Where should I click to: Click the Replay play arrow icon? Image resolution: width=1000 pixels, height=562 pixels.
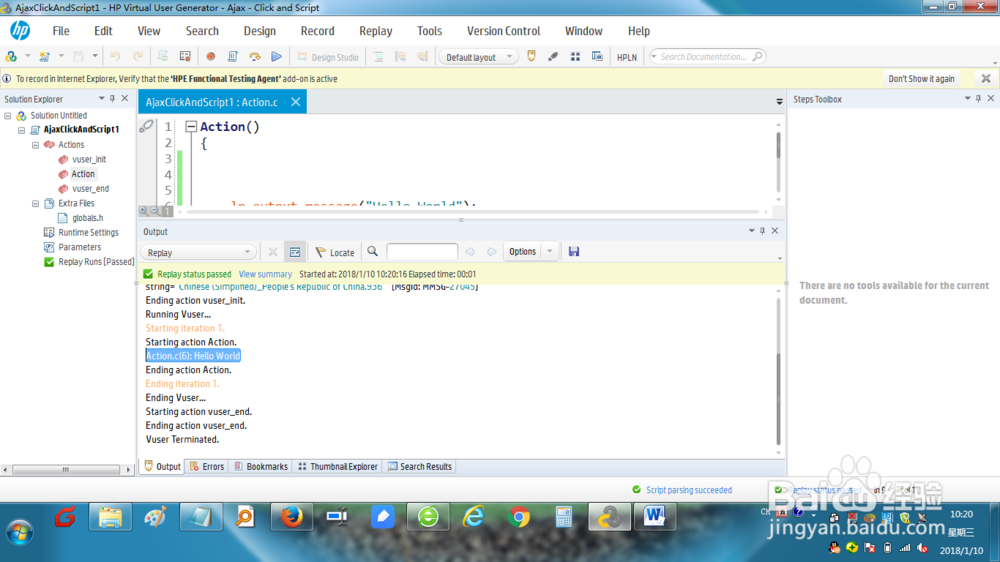point(276,57)
